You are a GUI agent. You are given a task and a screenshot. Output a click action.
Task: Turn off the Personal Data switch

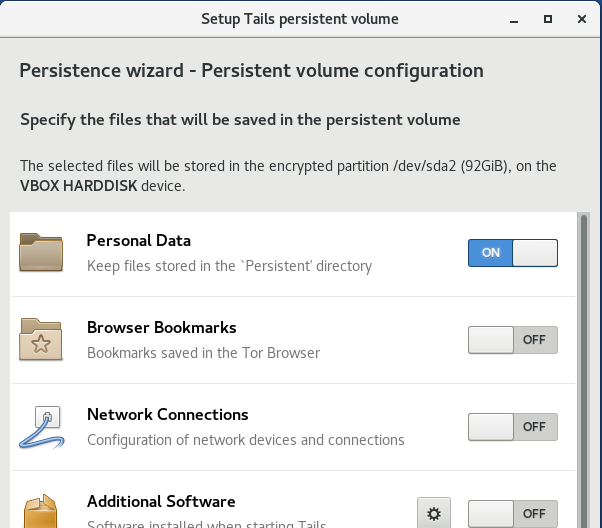coord(512,253)
